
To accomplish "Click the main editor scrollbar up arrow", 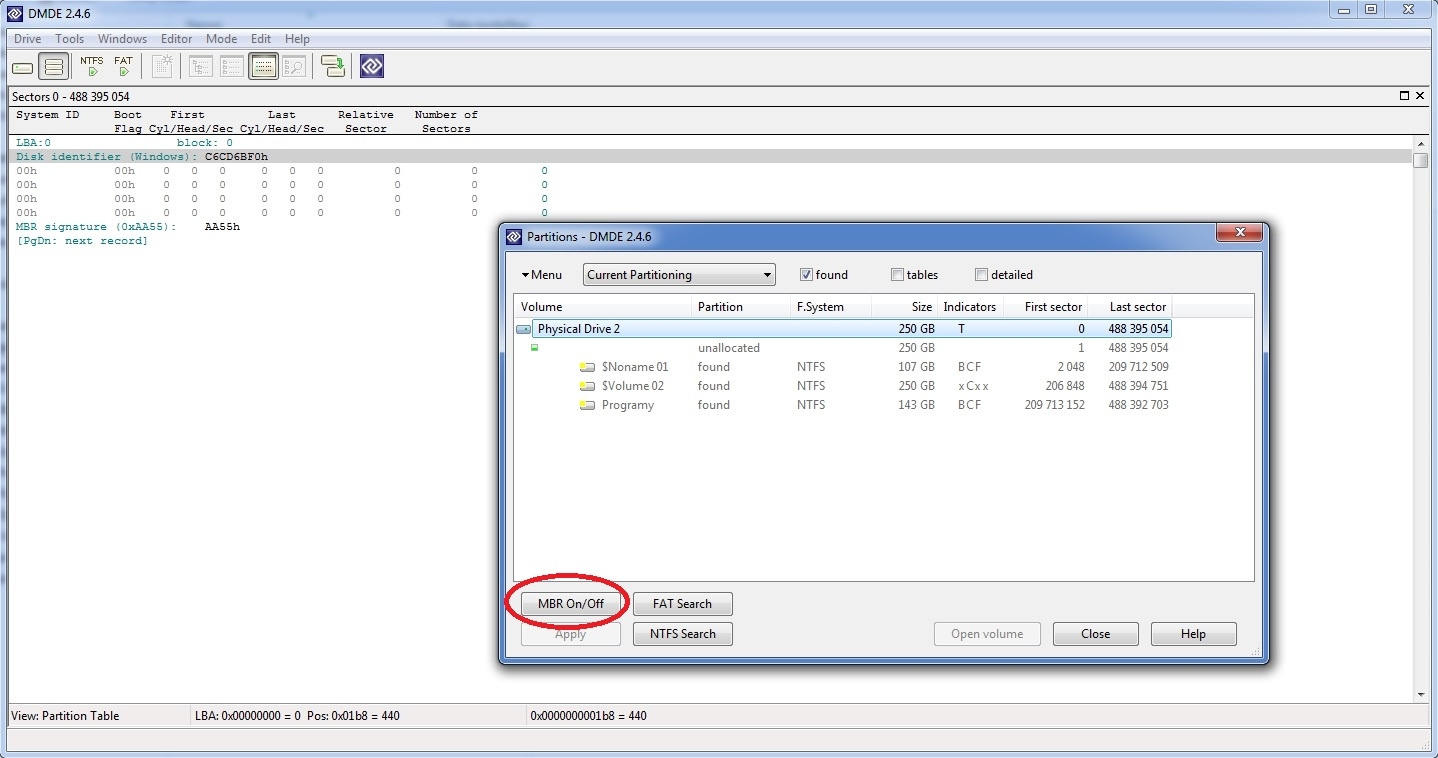I will (1421, 145).
